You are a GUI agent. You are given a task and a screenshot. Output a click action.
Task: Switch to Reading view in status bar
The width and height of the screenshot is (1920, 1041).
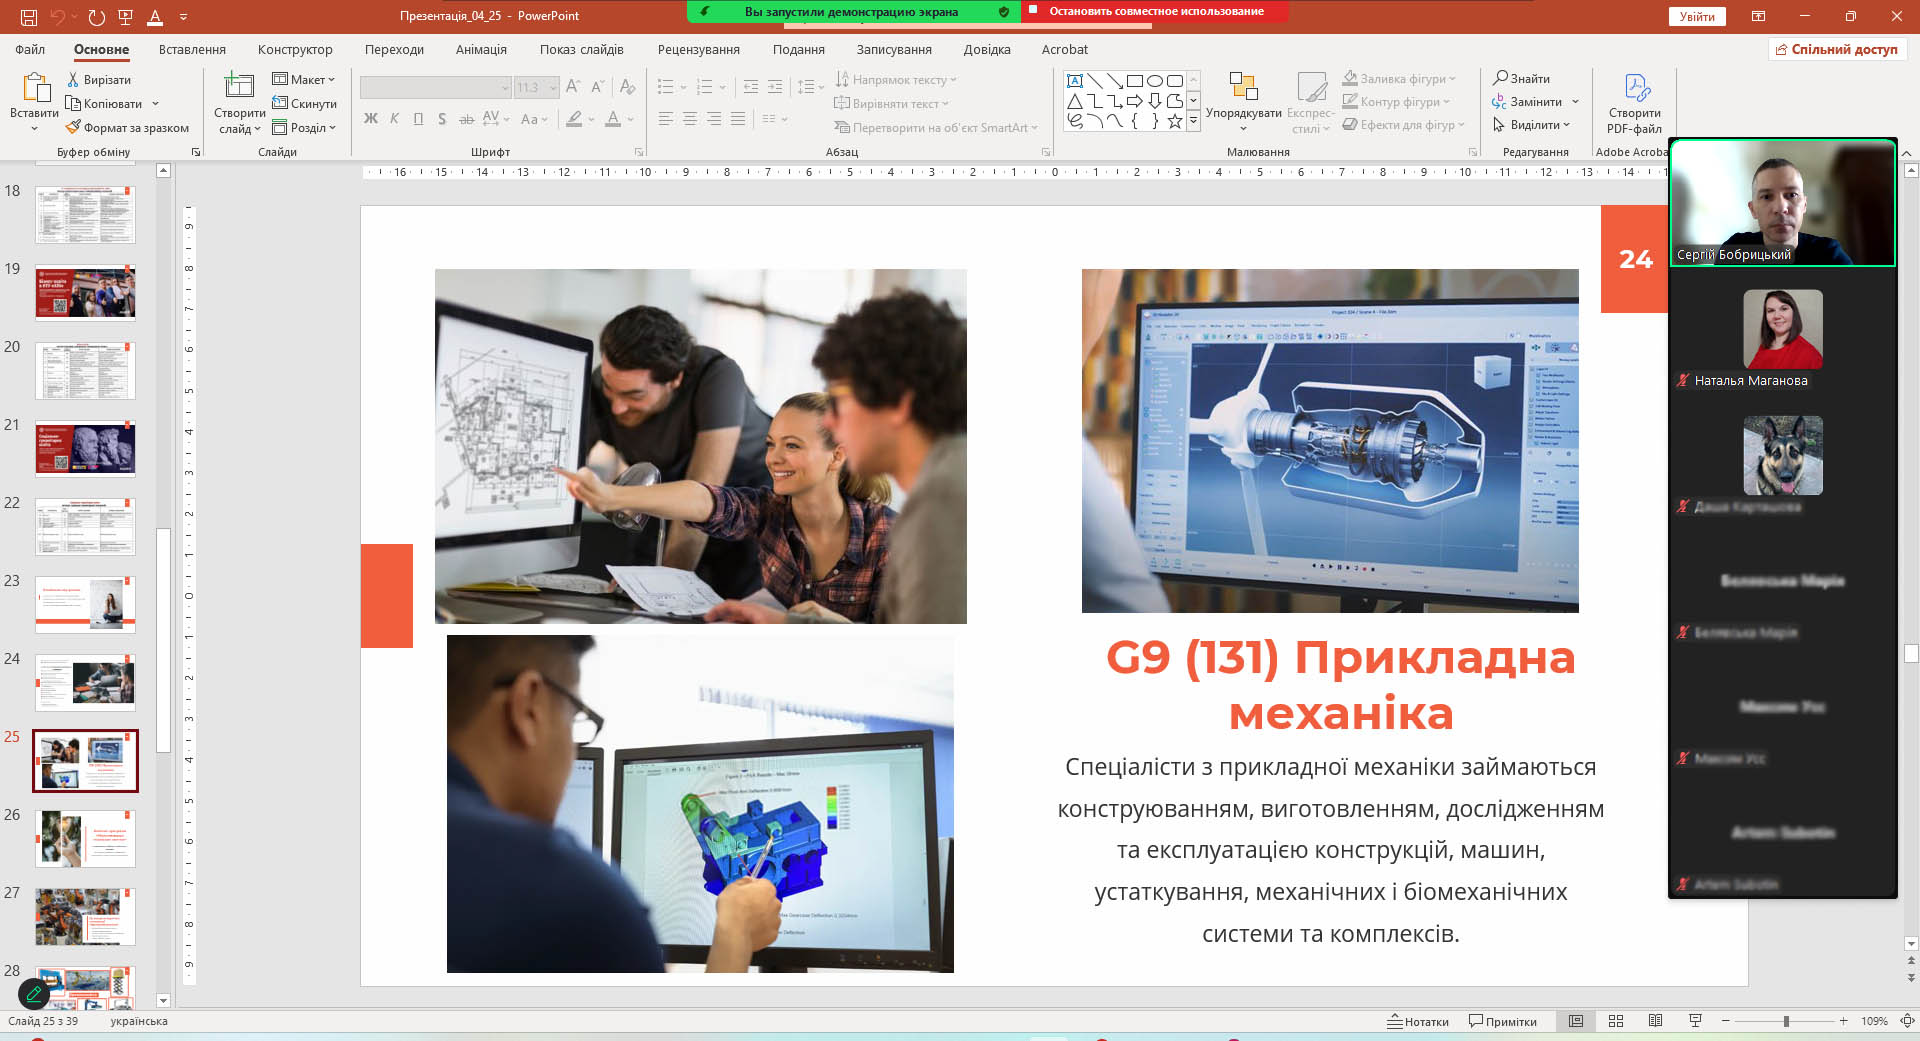(x=1655, y=1021)
